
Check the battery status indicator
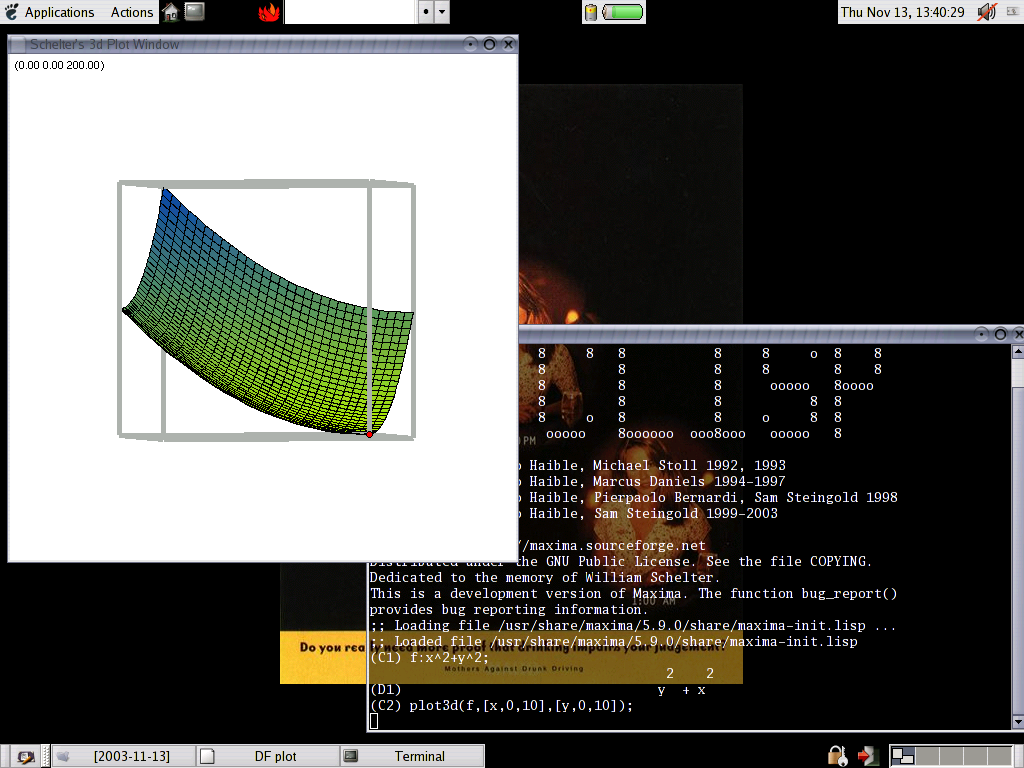pos(614,12)
